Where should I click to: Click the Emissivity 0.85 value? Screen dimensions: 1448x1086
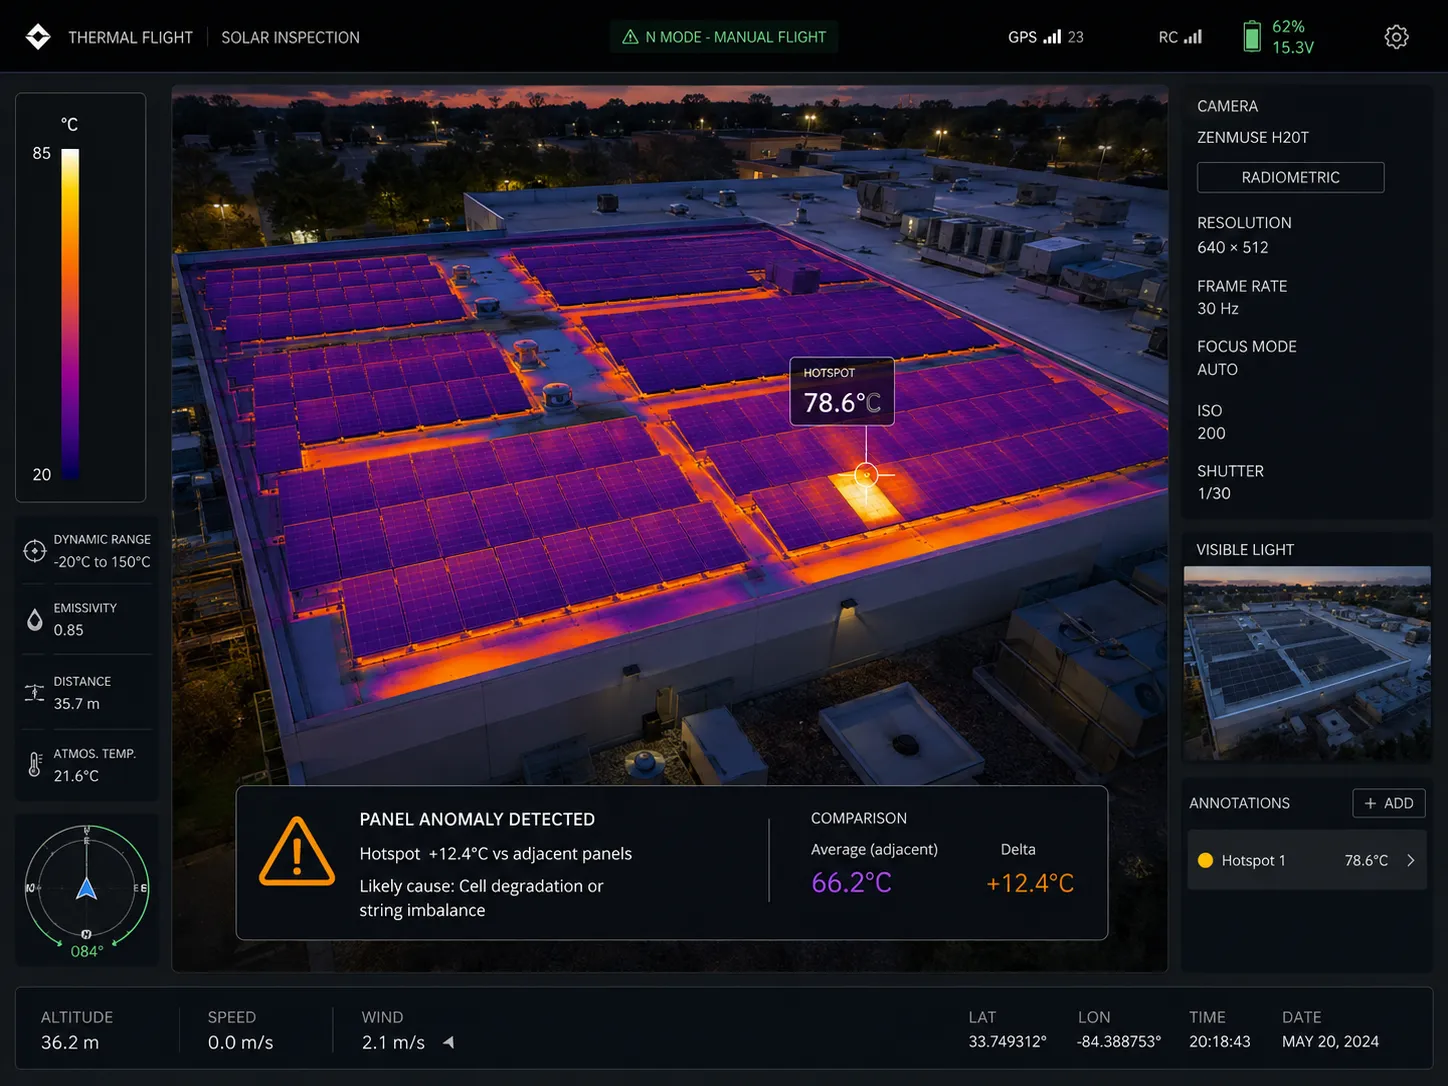pyautogui.click(x=68, y=630)
